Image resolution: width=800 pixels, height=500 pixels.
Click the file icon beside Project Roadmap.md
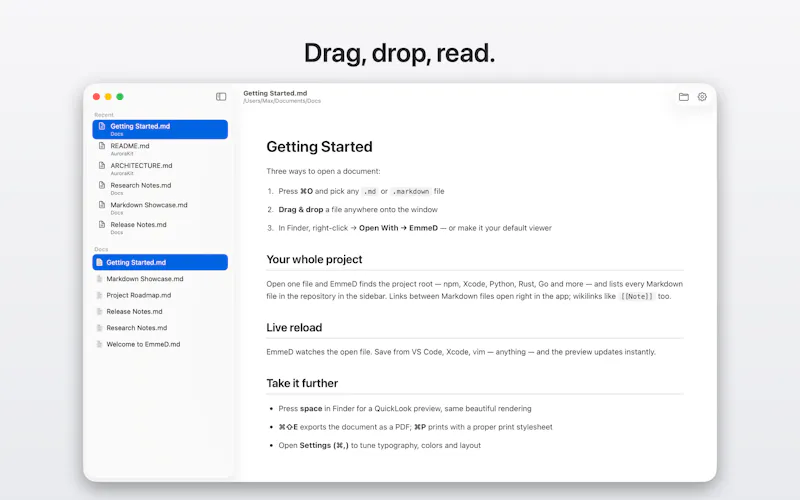99,295
